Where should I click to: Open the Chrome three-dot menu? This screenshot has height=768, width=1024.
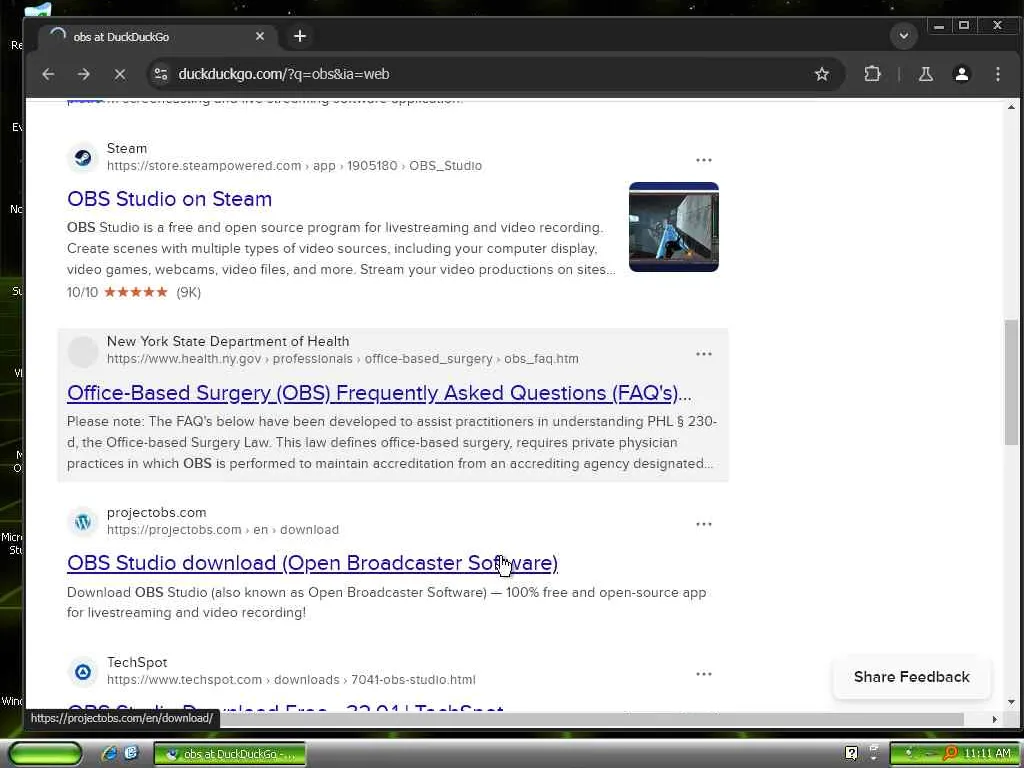998,74
